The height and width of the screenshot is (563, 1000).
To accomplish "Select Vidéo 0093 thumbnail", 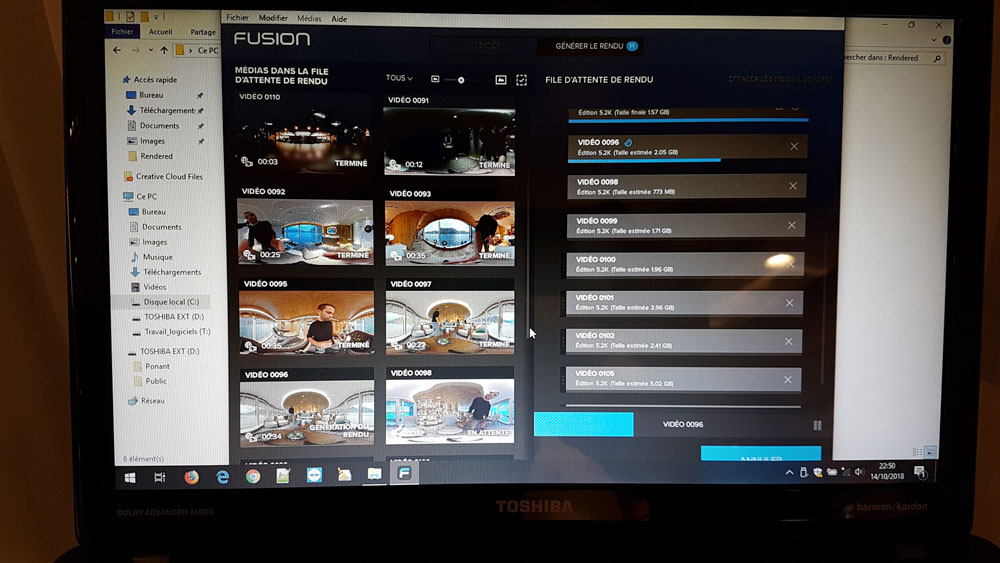I will click(450, 233).
